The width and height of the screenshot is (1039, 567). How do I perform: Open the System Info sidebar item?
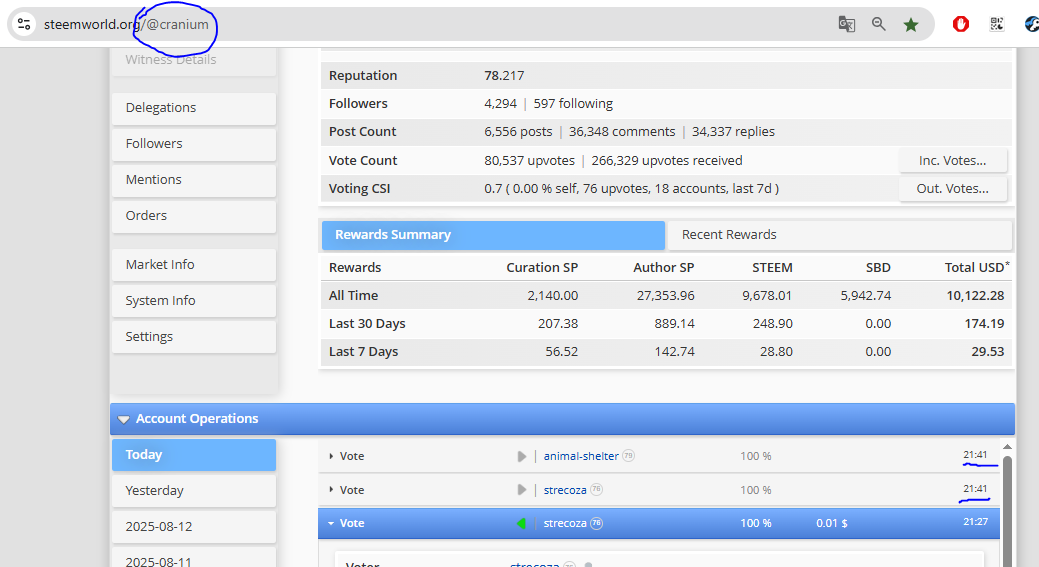click(x=193, y=301)
